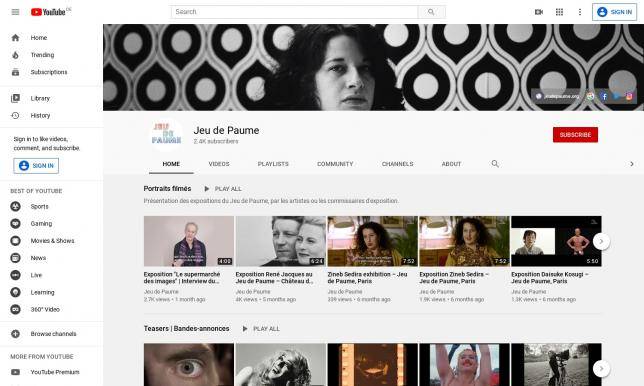Subscribe to Jeu de Paume
This screenshot has height=386, width=644.
(x=575, y=135)
